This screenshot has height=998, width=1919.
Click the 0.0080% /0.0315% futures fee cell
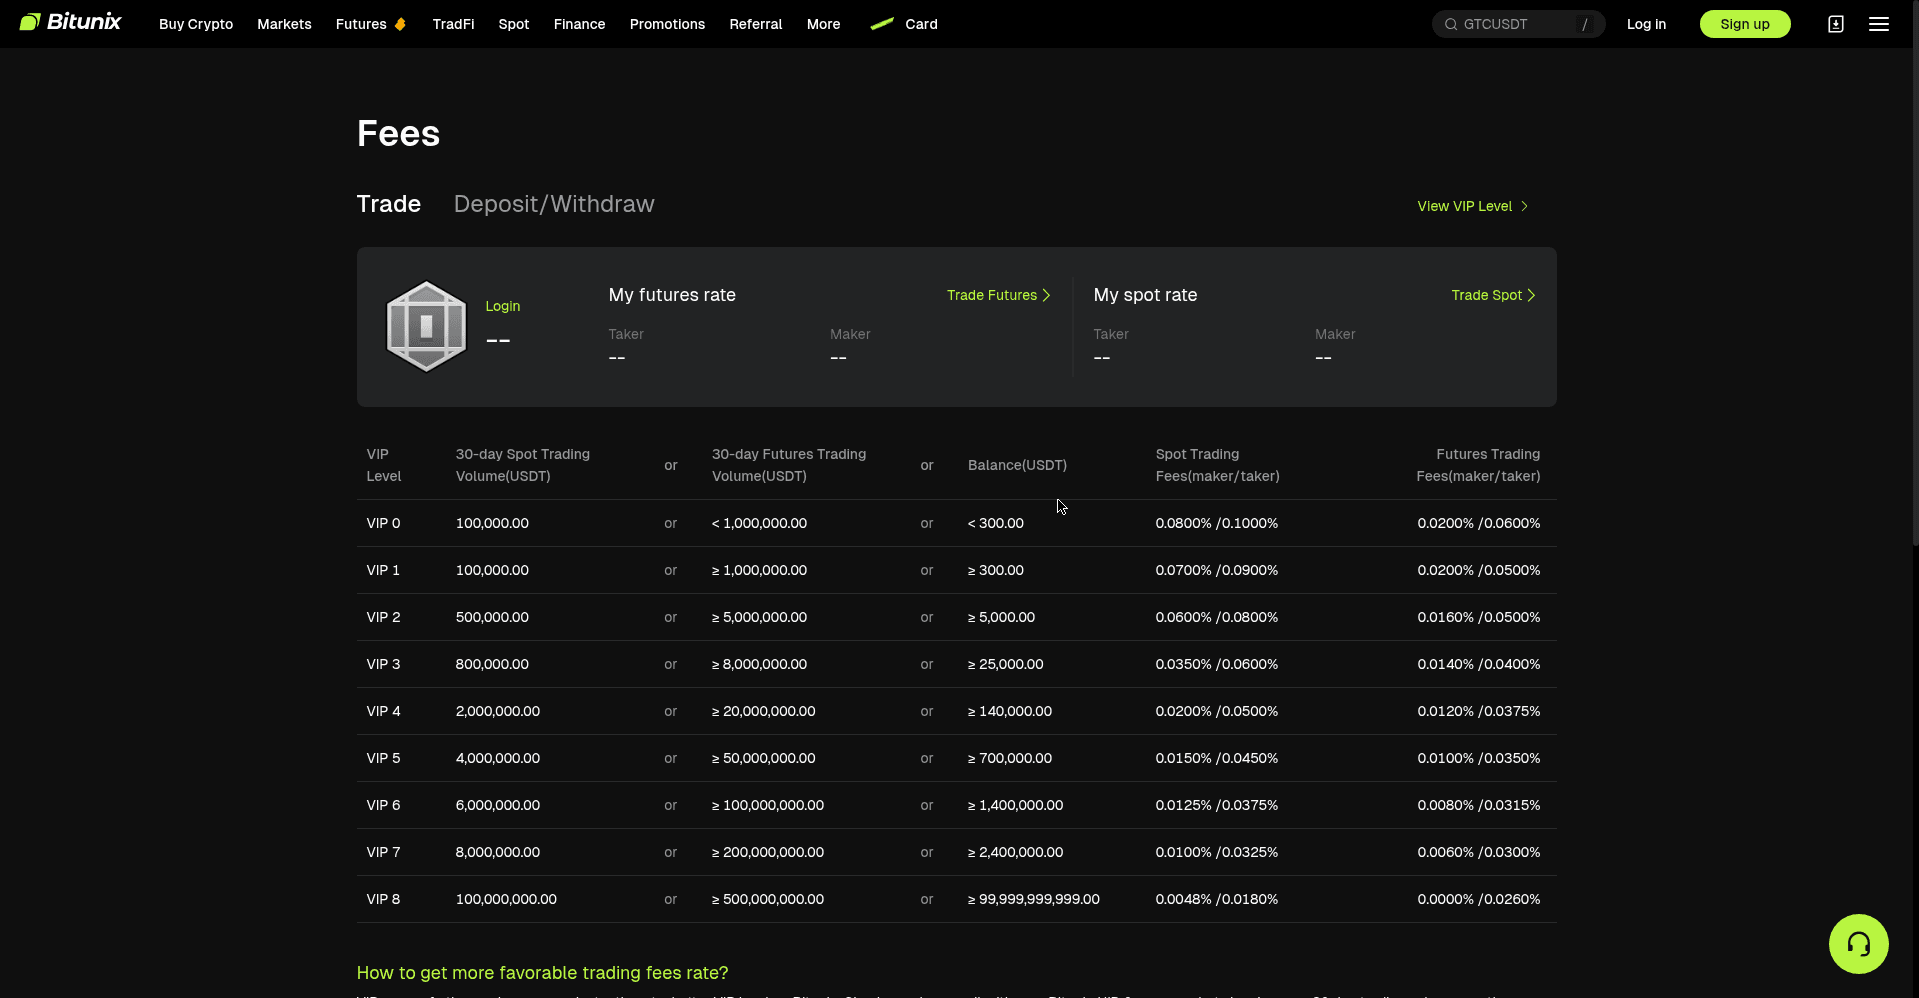[x=1478, y=805]
